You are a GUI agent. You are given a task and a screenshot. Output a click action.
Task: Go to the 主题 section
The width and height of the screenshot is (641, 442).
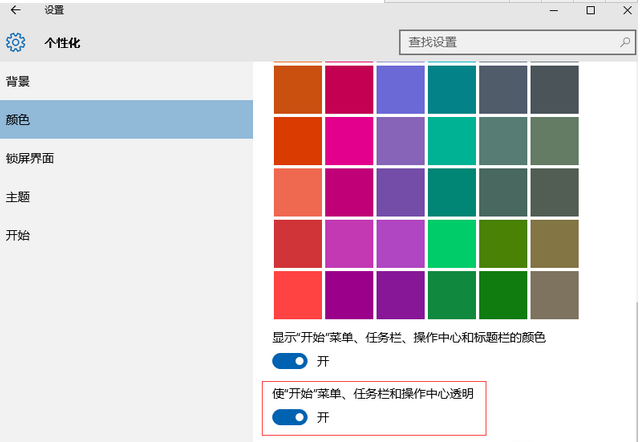[x=126, y=197]
